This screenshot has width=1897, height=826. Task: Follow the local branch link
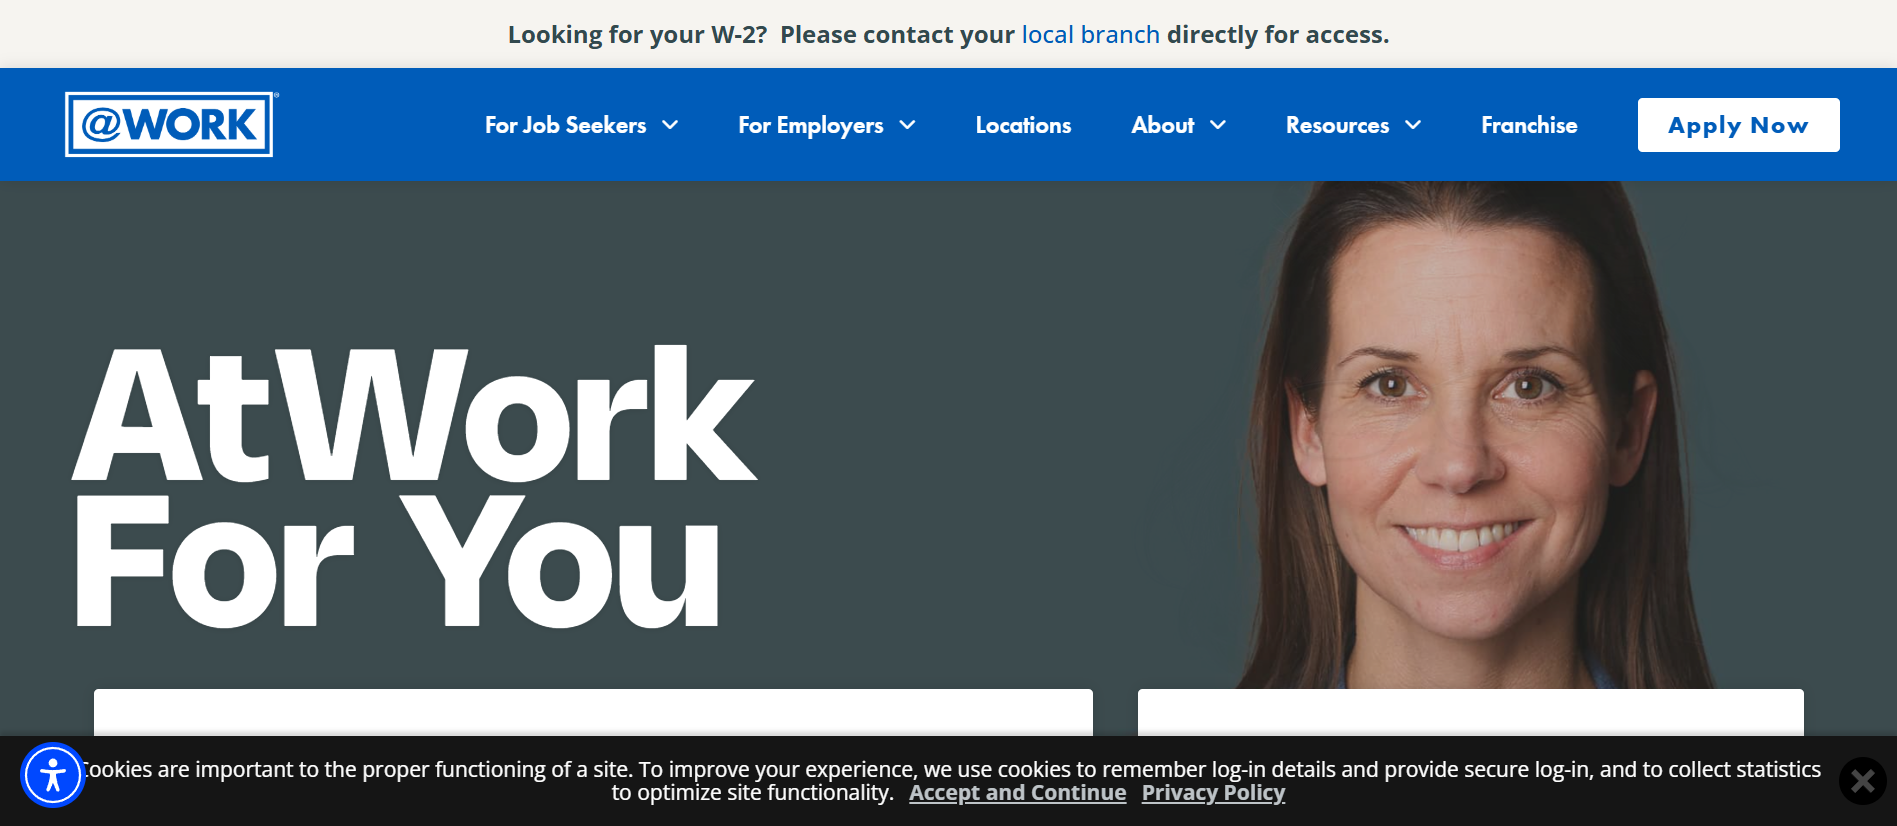1090,35
